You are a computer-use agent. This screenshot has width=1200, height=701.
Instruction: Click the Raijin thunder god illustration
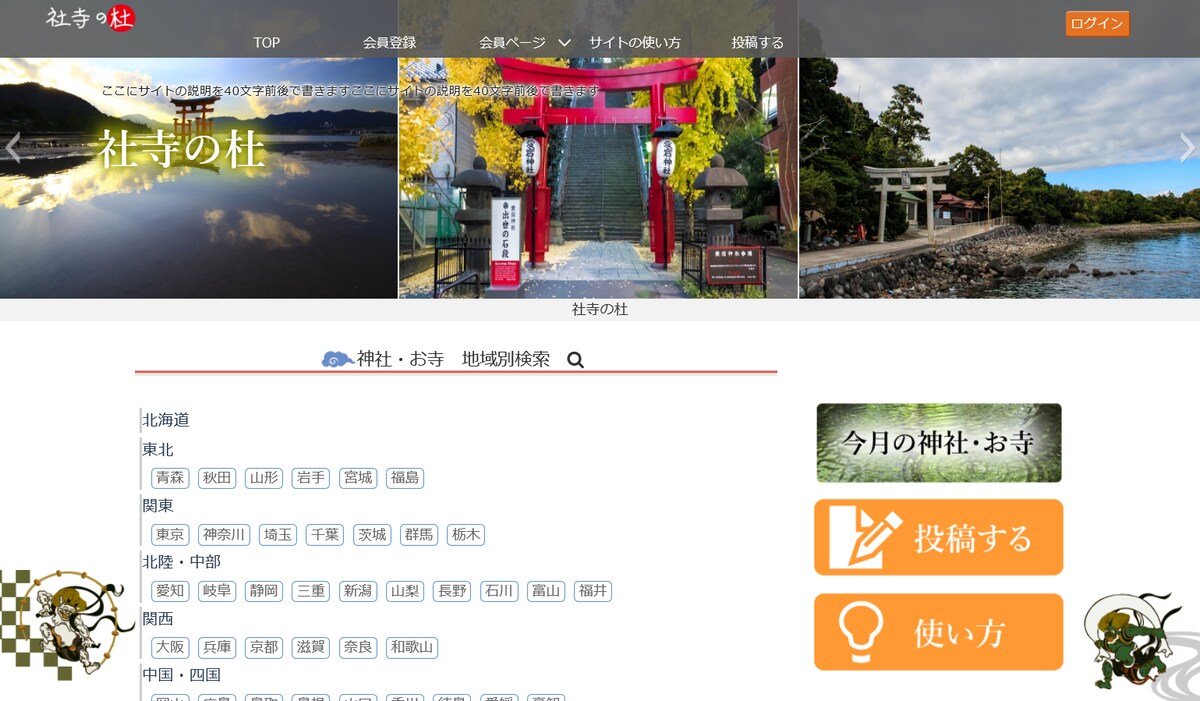tap(67, 624)
